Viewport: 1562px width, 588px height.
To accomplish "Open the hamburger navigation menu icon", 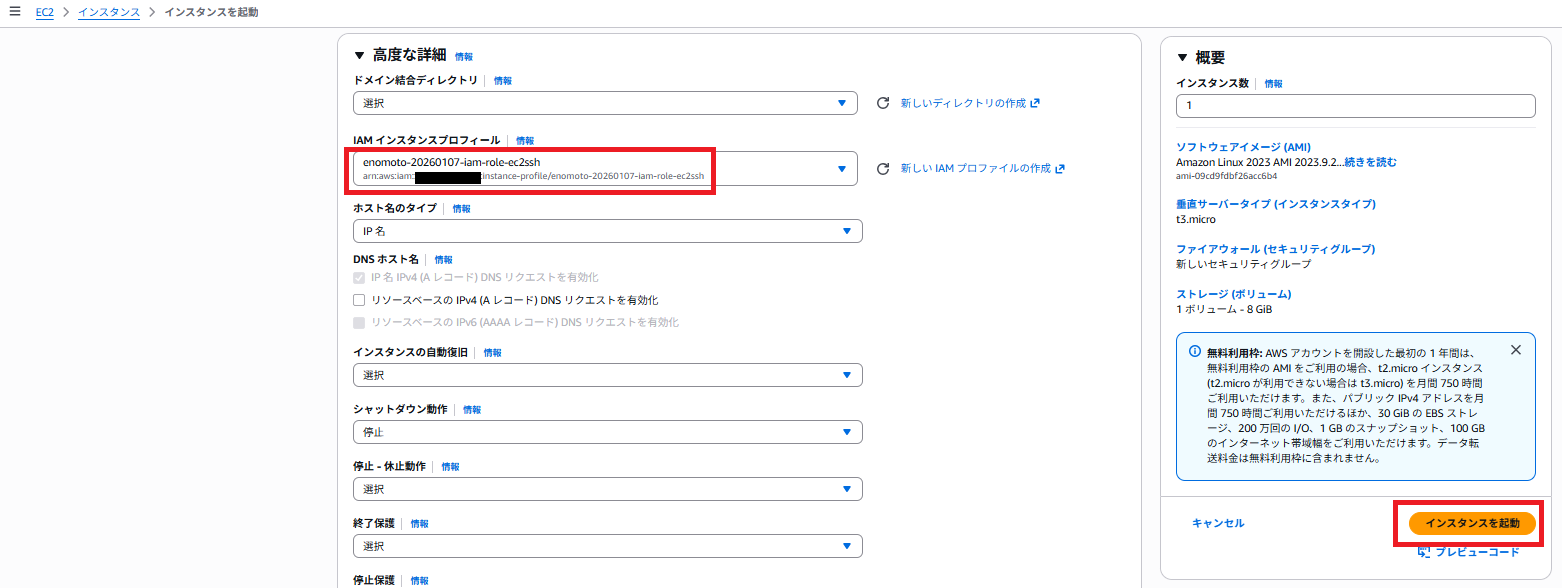I will click(x=14, y=11).
